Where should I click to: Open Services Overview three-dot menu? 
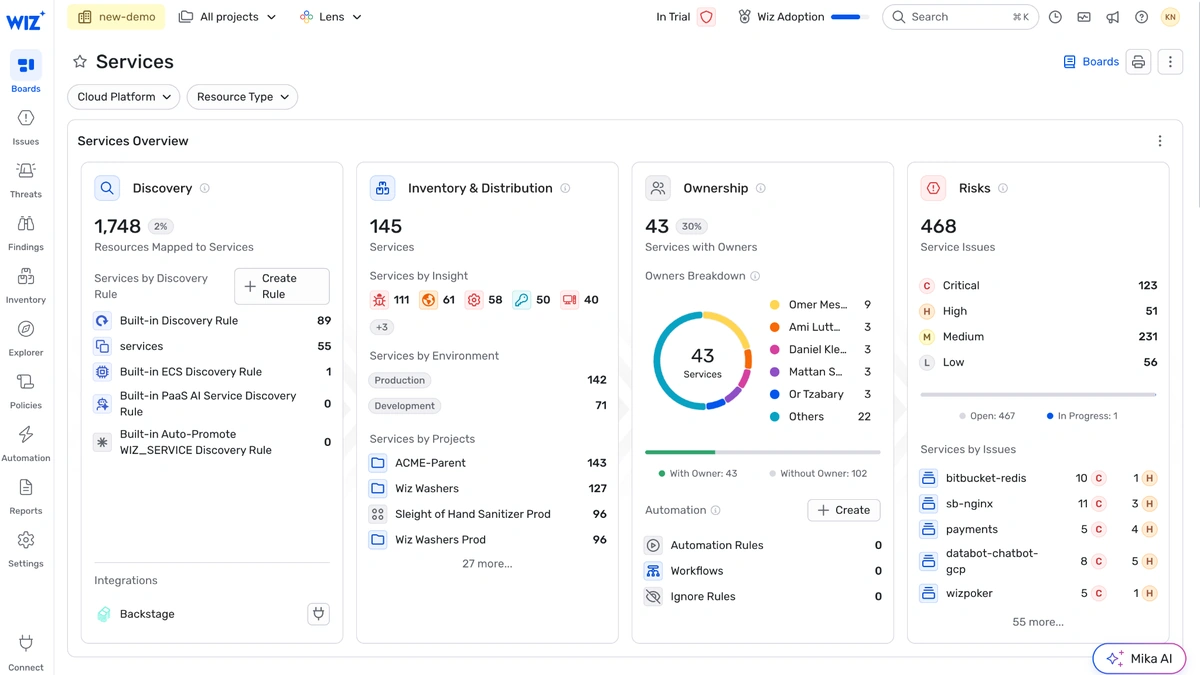(1160, 141)
